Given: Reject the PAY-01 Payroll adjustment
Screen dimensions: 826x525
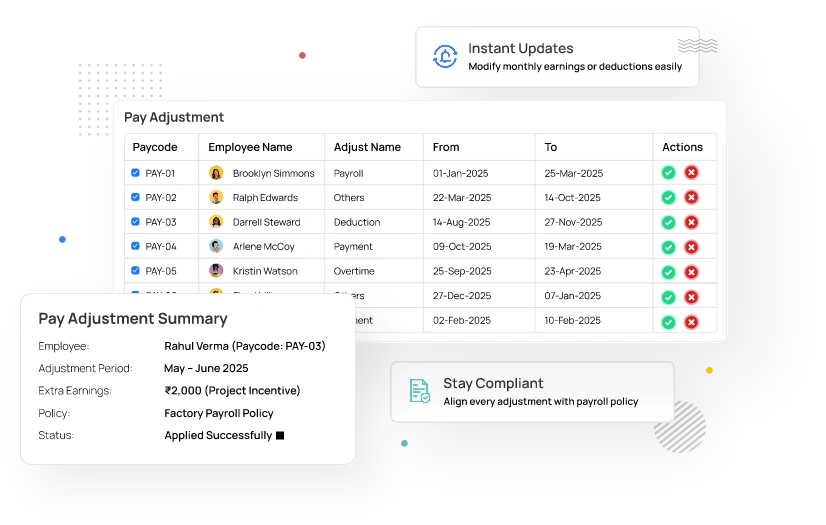Looking at the screenshot, I should click(x=691, y=173).
